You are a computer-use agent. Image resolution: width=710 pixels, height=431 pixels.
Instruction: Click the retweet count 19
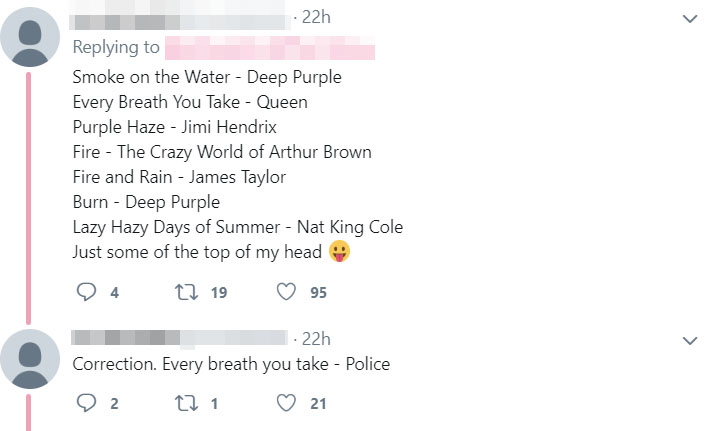click(220, 293)
